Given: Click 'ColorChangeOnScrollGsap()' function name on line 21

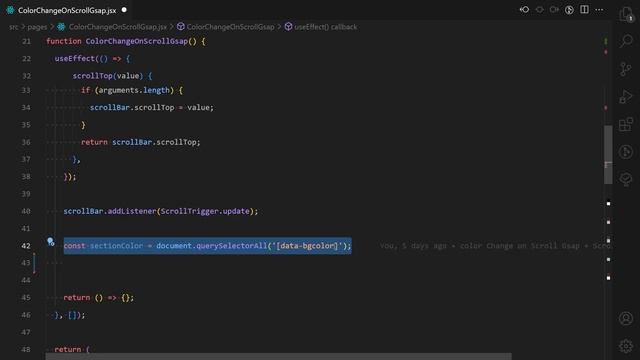Looking at the screenshot, I should coord(141,41).
